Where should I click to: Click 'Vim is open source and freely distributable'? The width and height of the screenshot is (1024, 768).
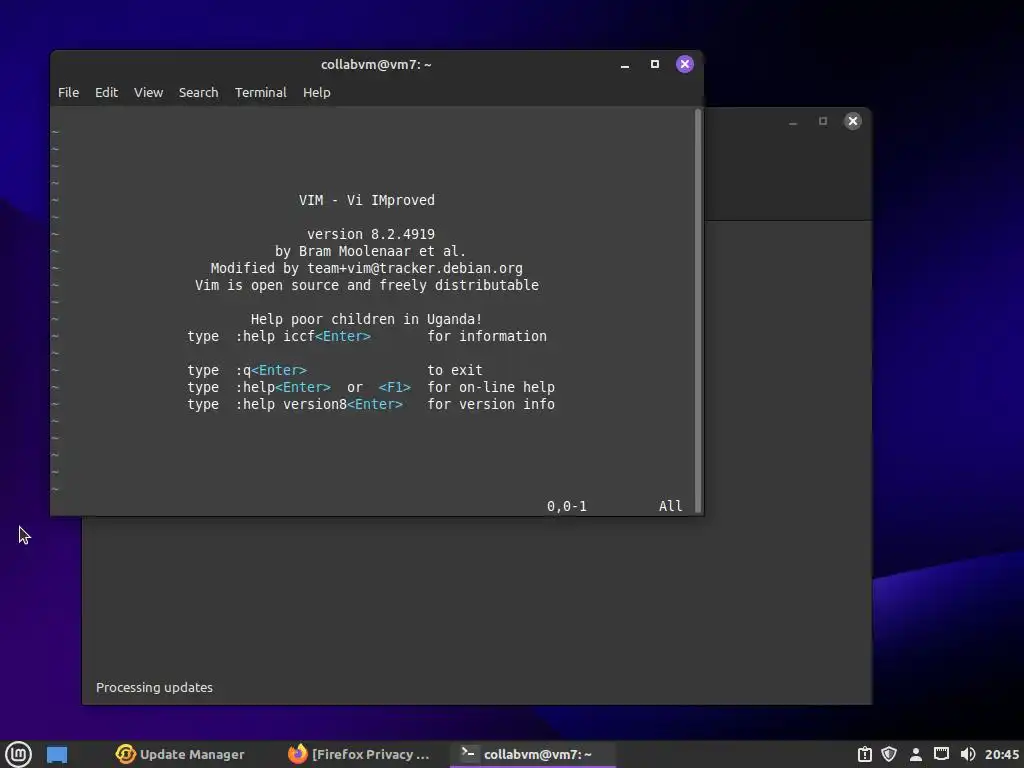pos(366,285)
